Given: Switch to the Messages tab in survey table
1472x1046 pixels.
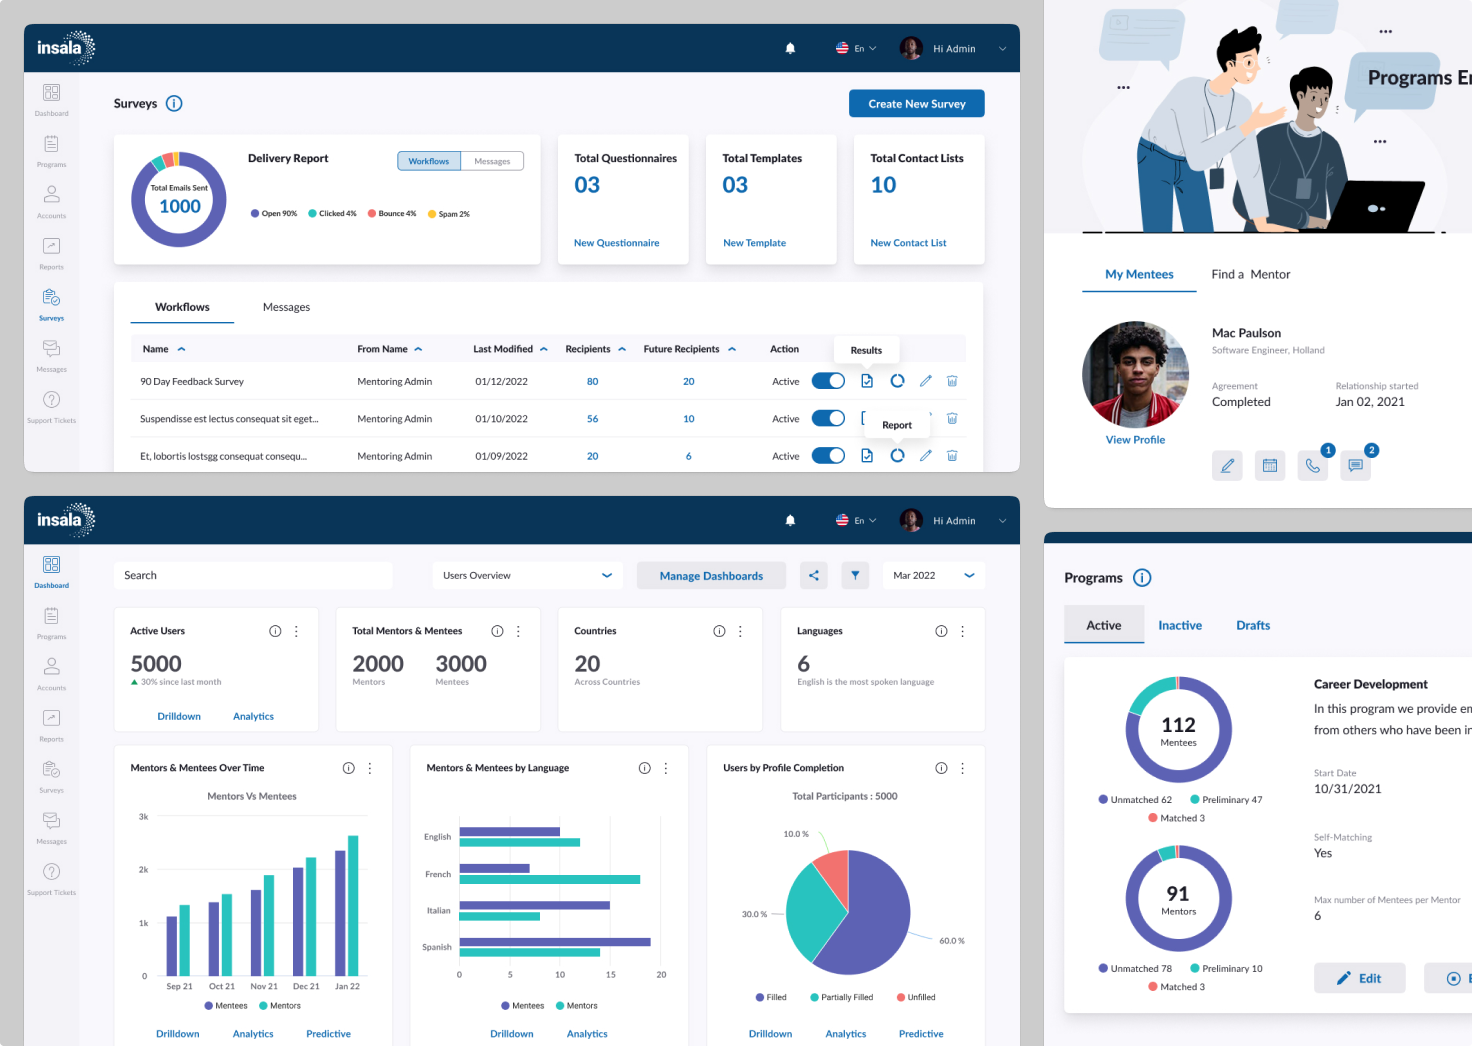Looking at the screenshot, I should click(x=286, y=307).
